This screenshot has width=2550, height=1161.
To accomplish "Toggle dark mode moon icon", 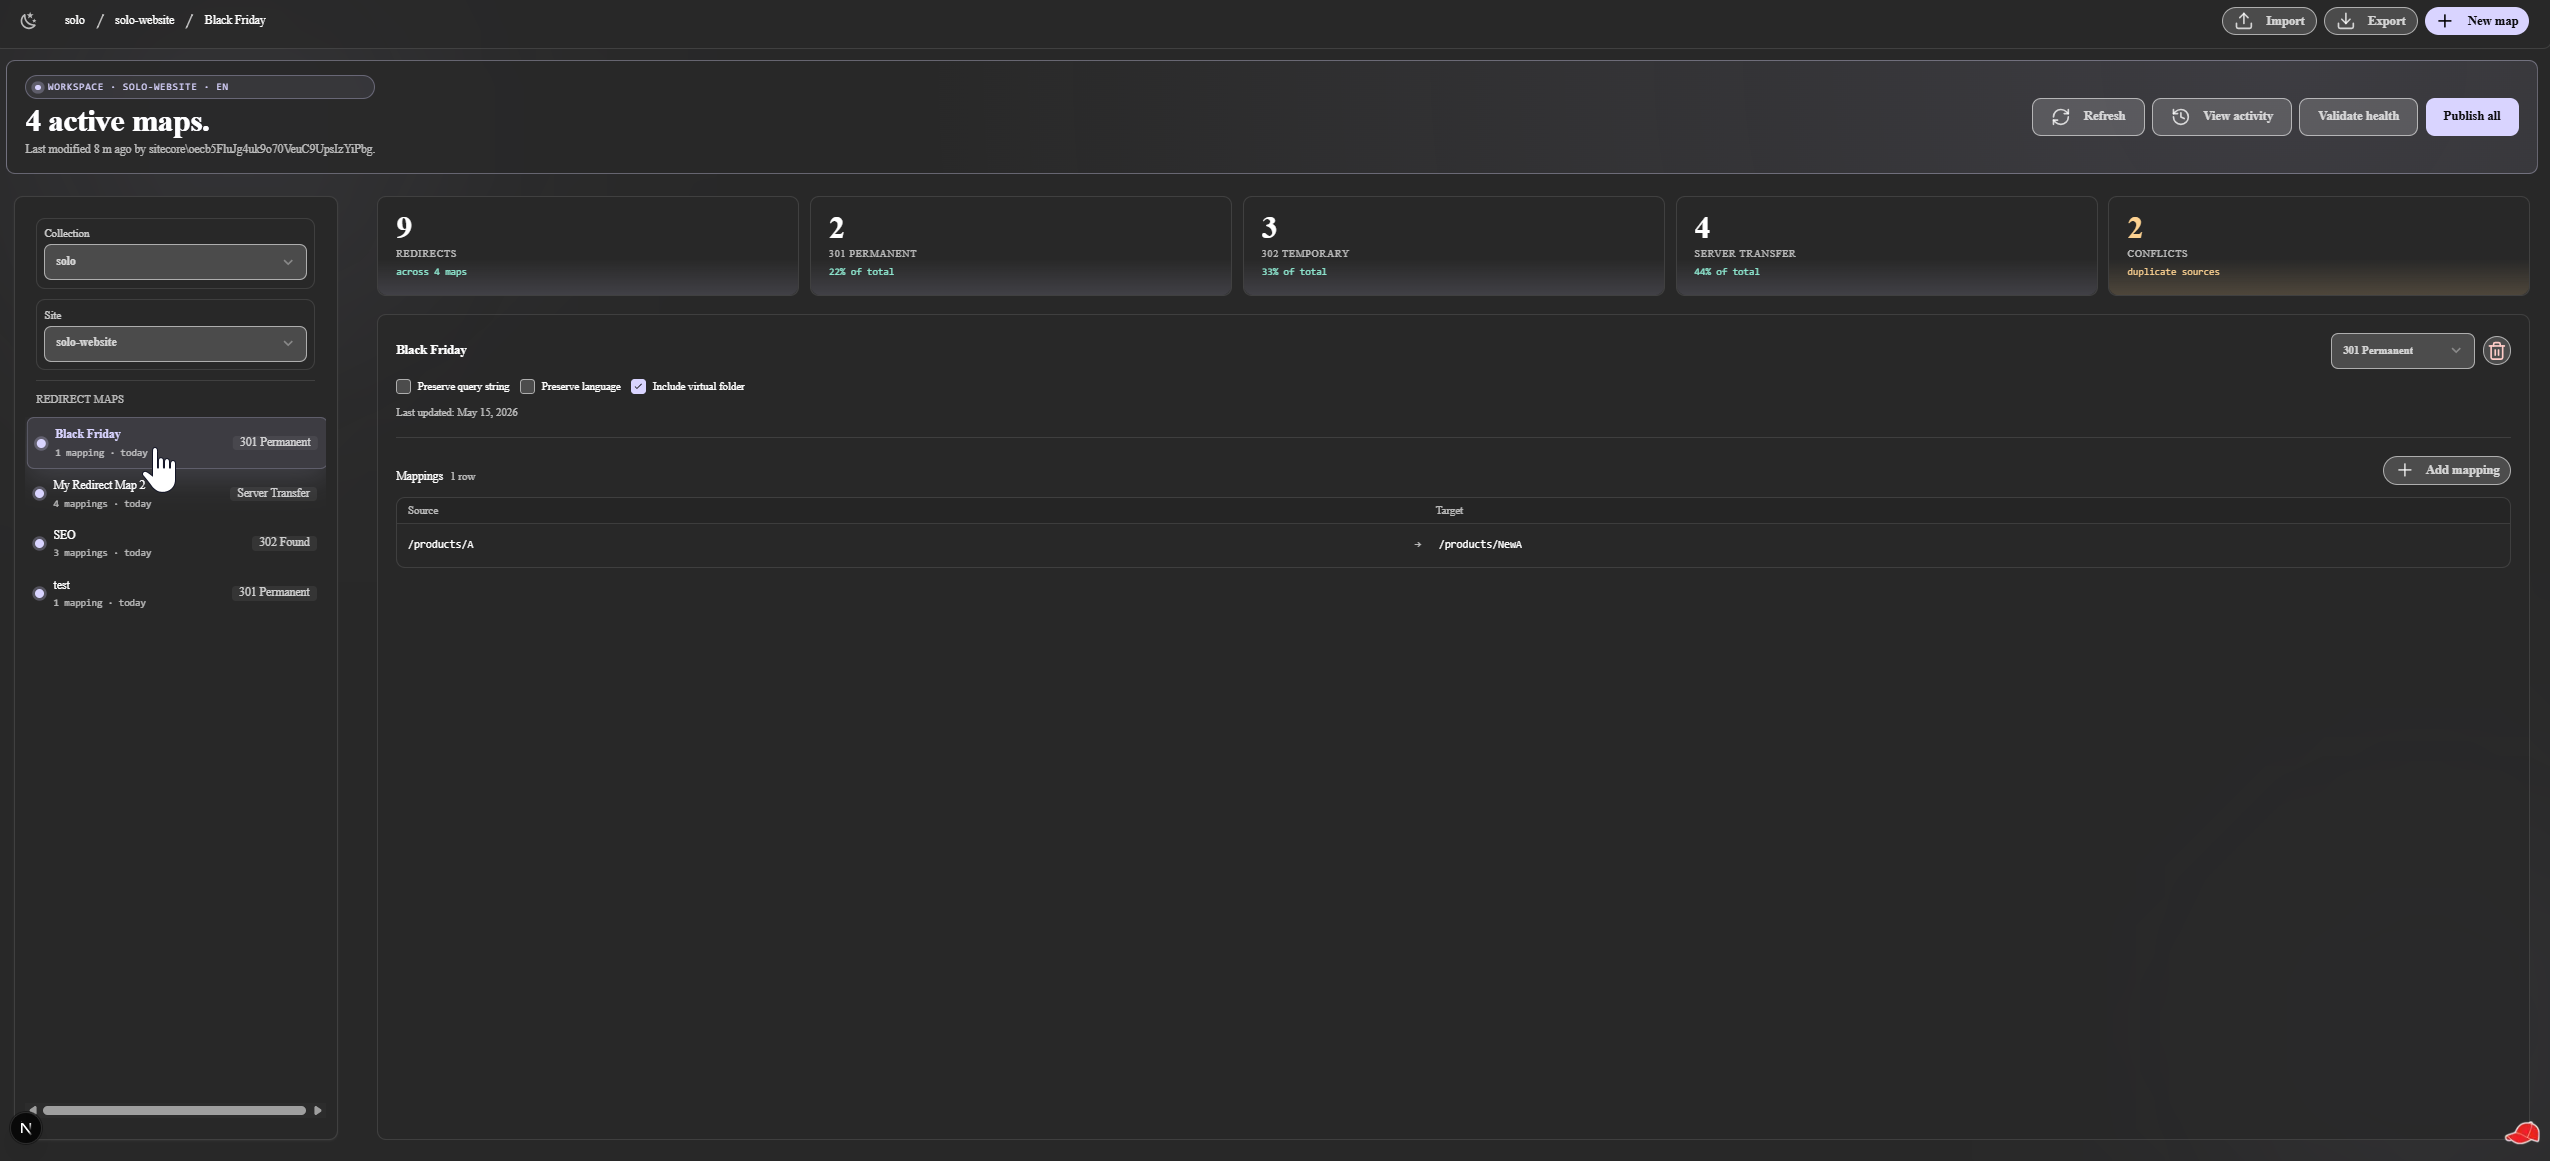I will [x=28, y=20].
